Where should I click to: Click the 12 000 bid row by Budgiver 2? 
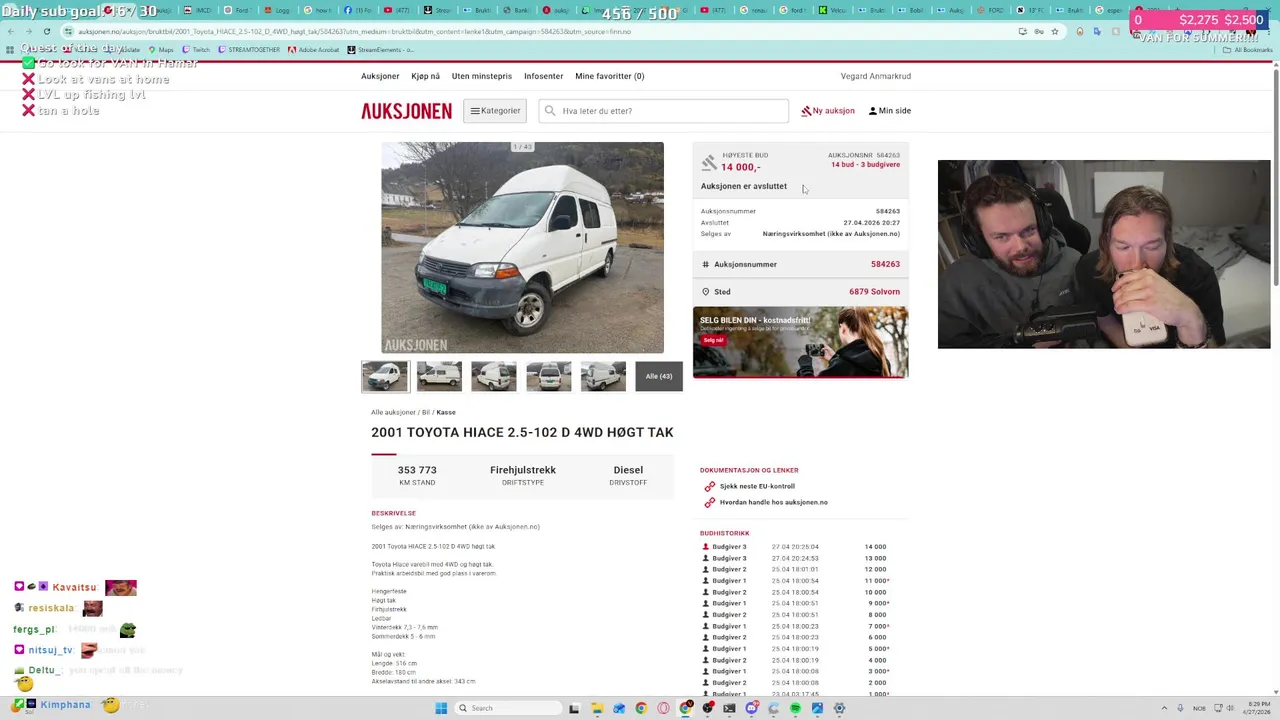point(796,569)
